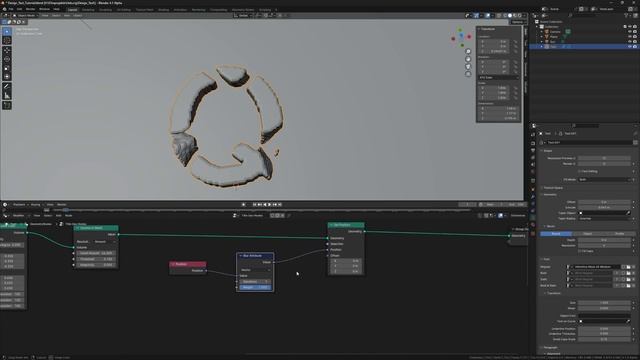This screenshot has width=640, height=360.
Task: Select Round bevel mode button
Action: (556, 234)
